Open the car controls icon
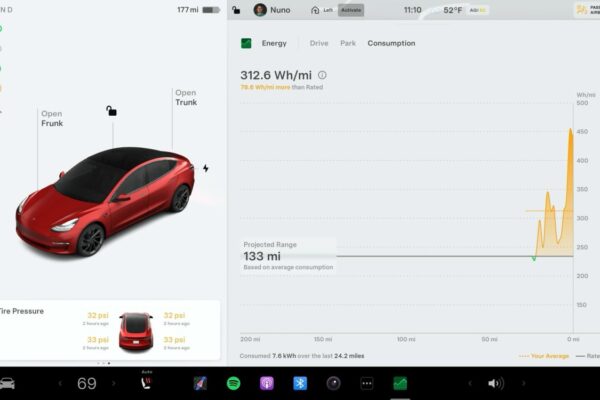The image size is (600, 400). (7, 383)
